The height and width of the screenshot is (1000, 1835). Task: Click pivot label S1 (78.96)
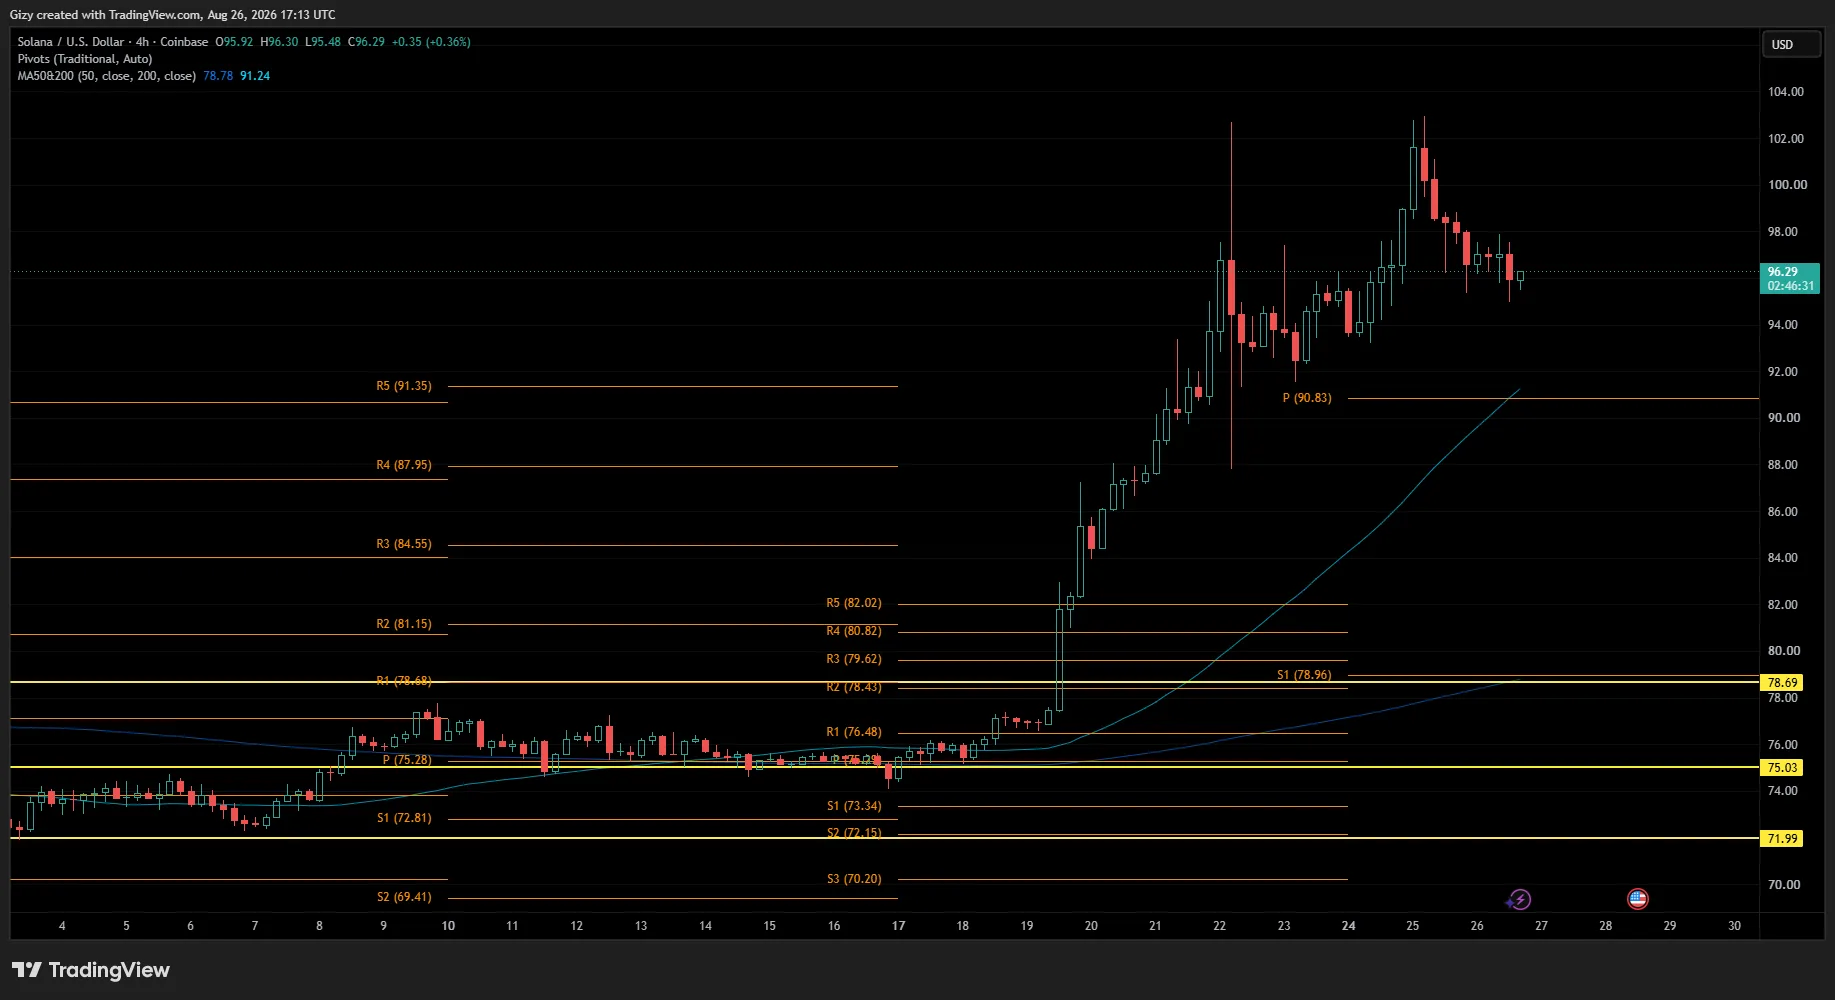1304,675
